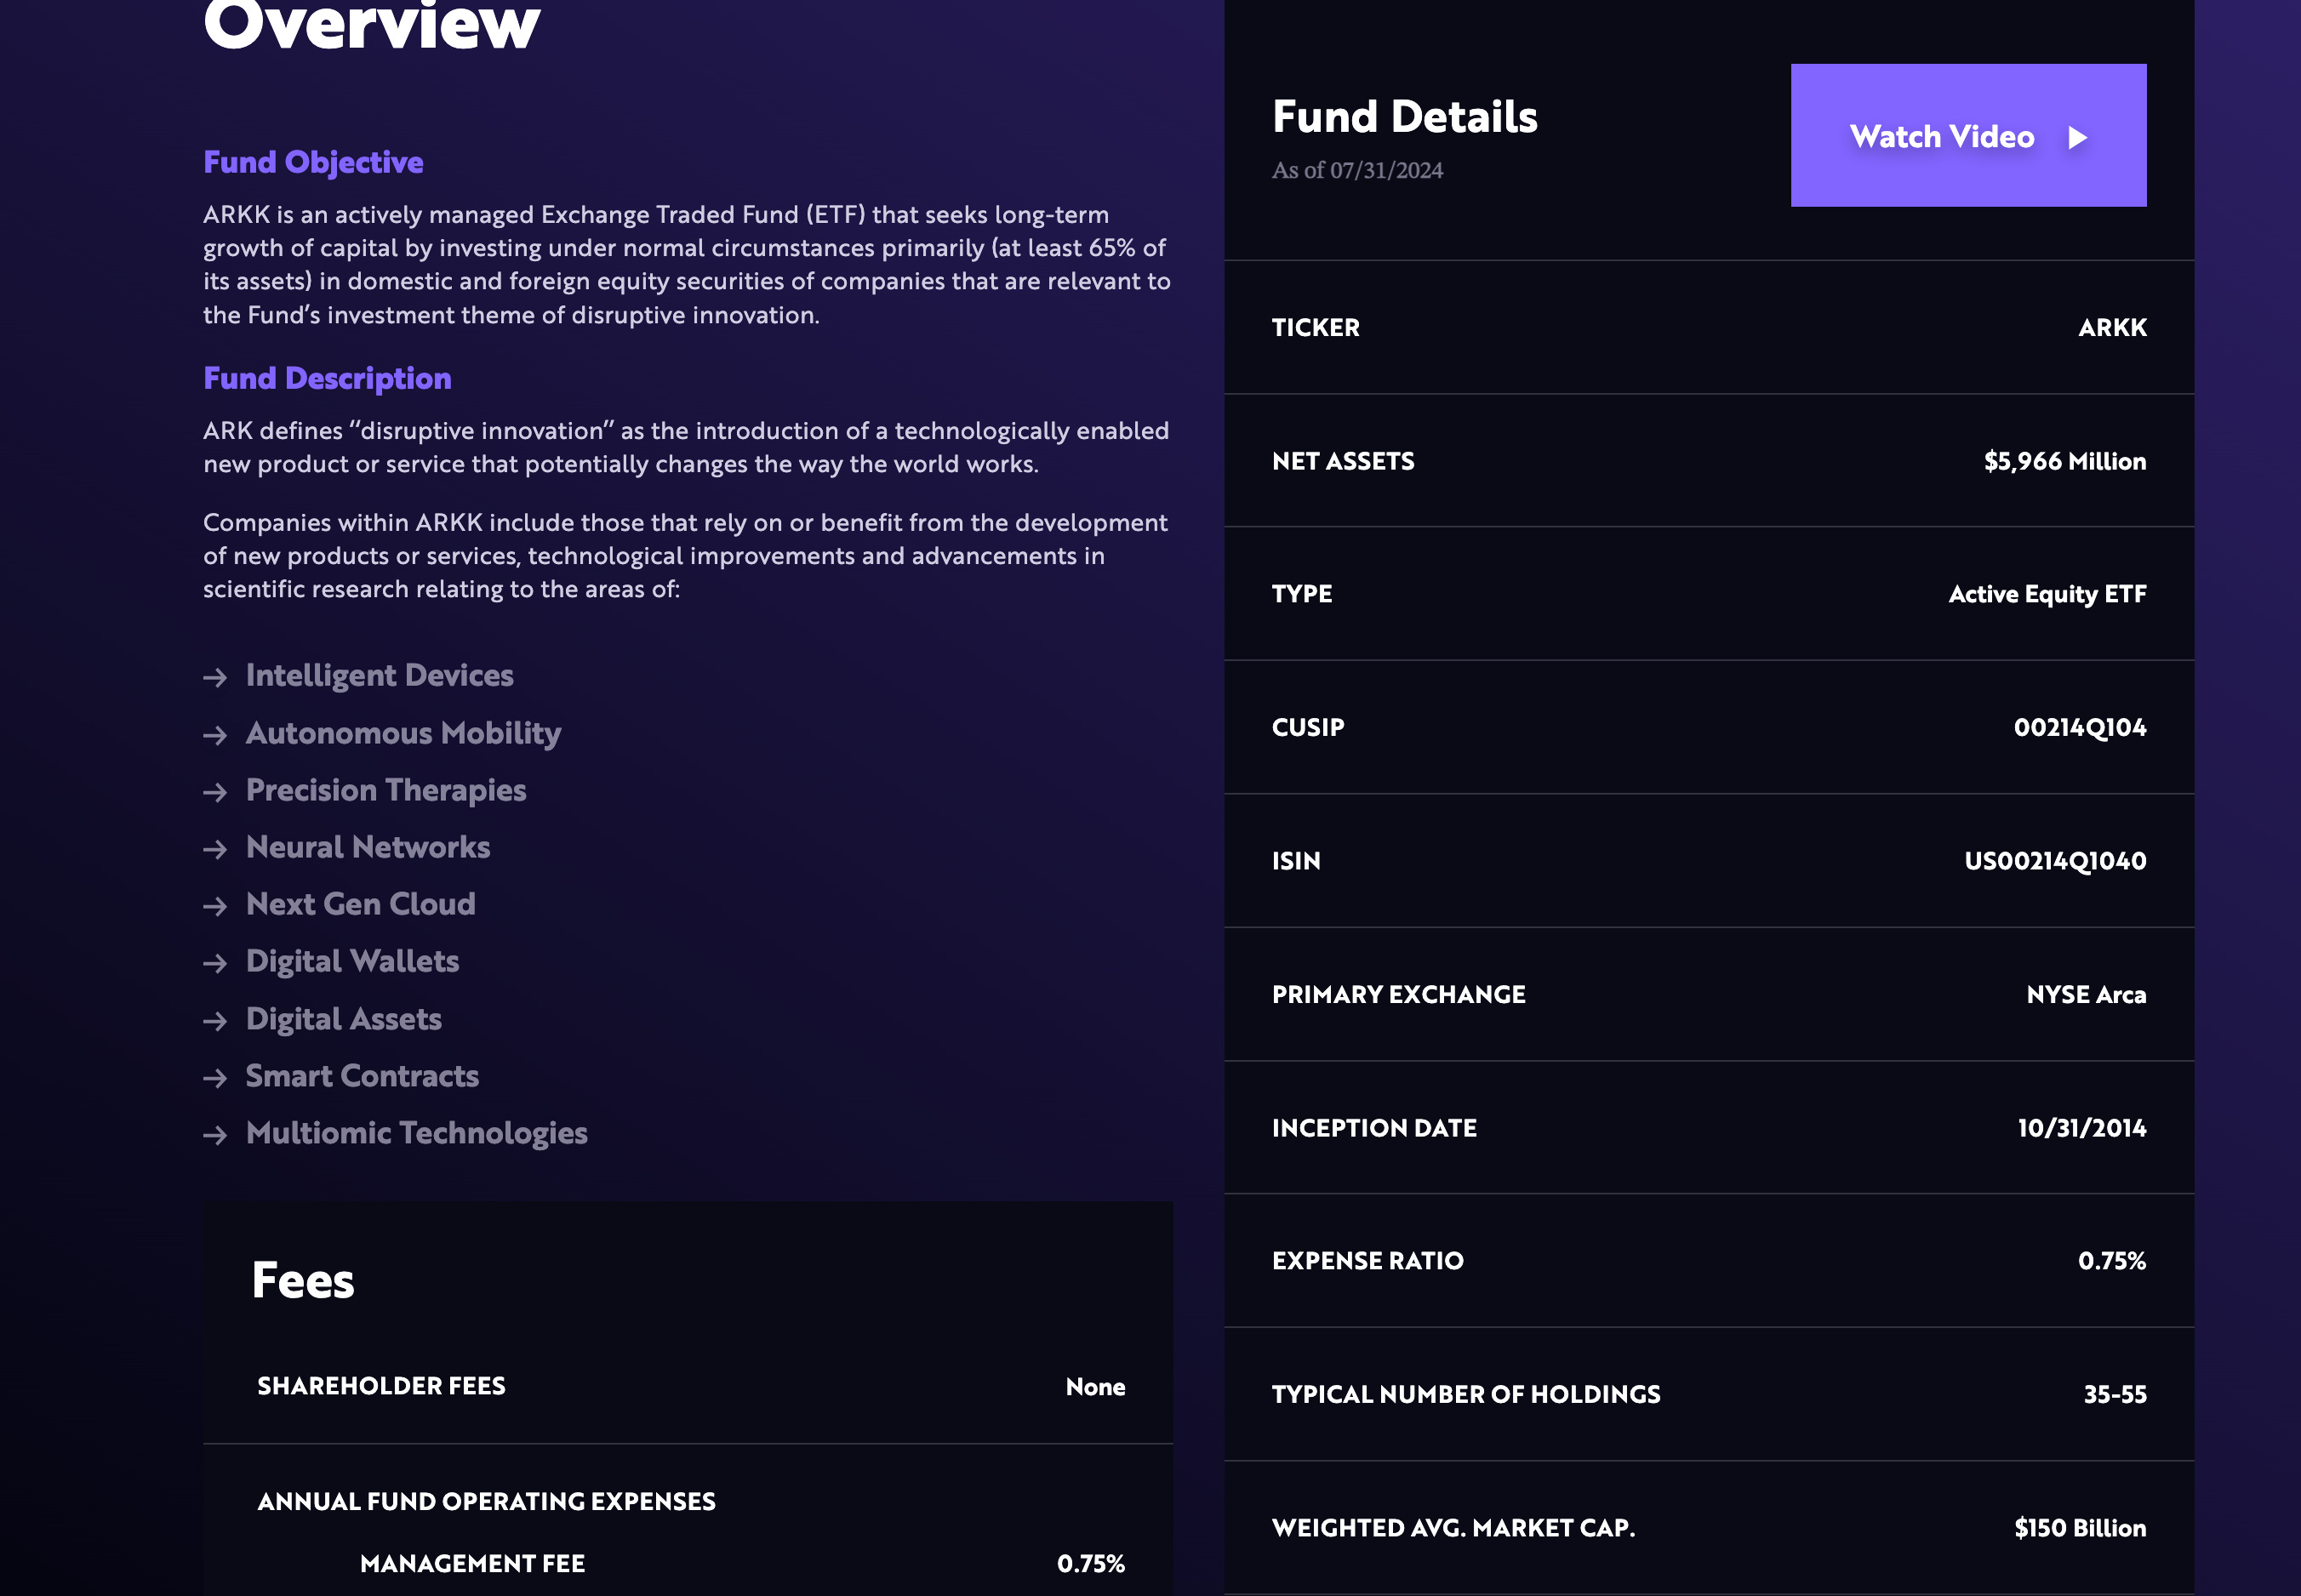Click the $5,966 Million net assets value

[2065, 461]
